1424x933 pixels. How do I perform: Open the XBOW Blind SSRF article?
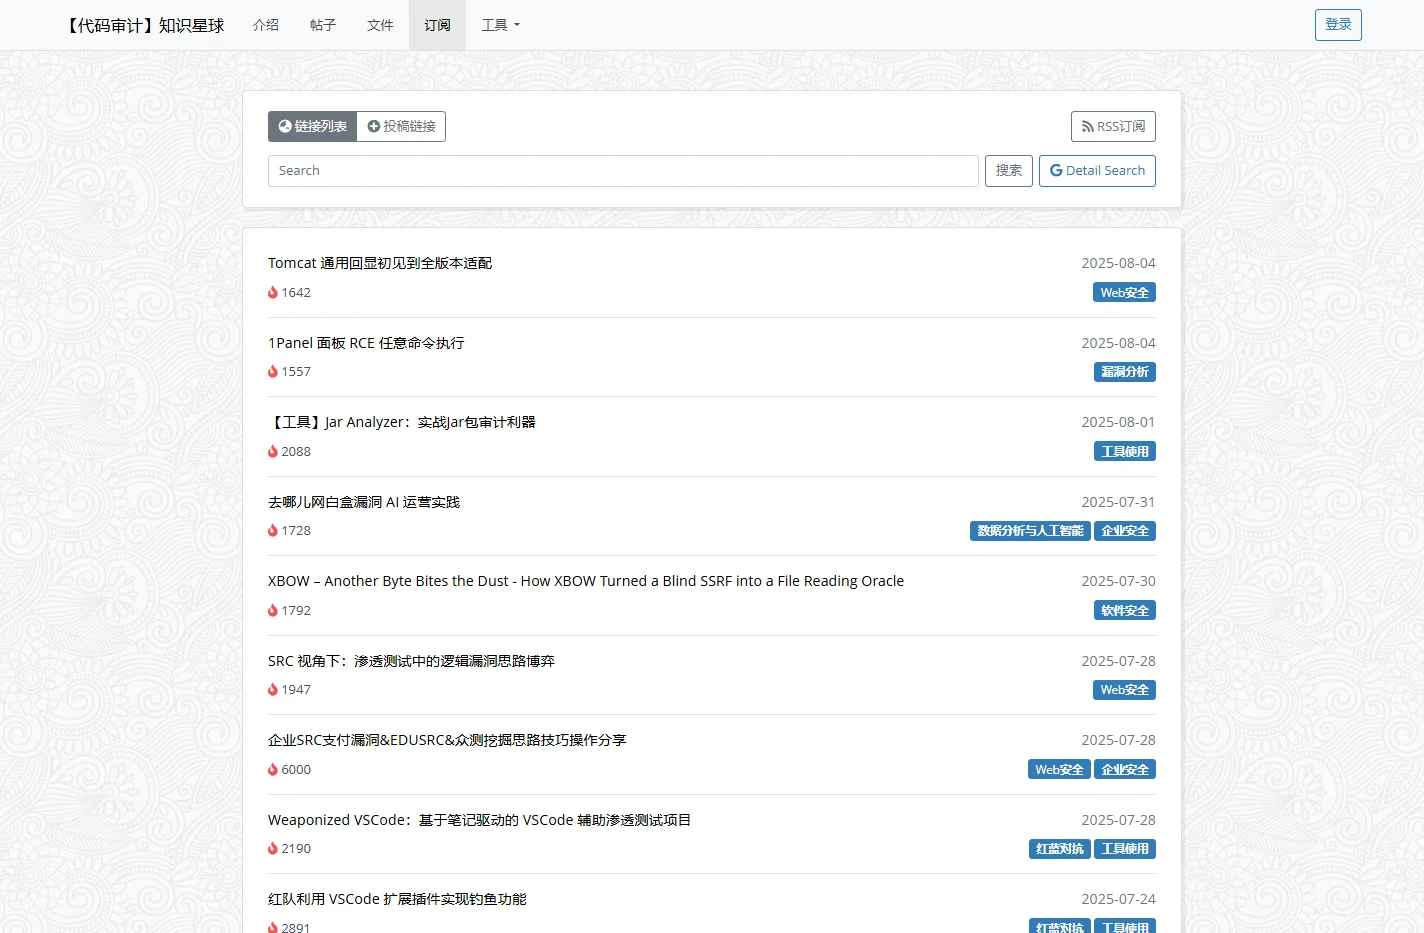coord(586,581)
